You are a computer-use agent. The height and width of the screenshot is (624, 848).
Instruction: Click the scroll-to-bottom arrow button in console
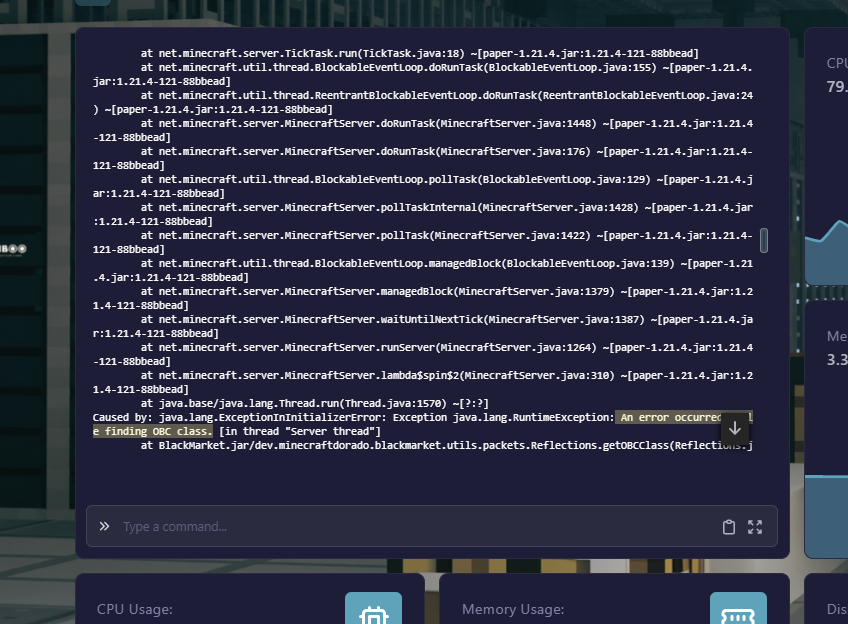[734, 428]
